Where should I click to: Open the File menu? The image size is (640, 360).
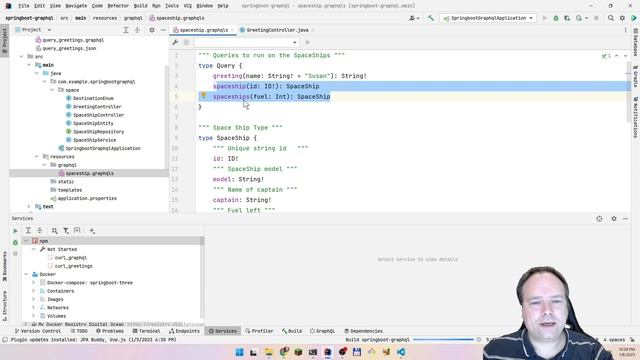pos(24,6)
